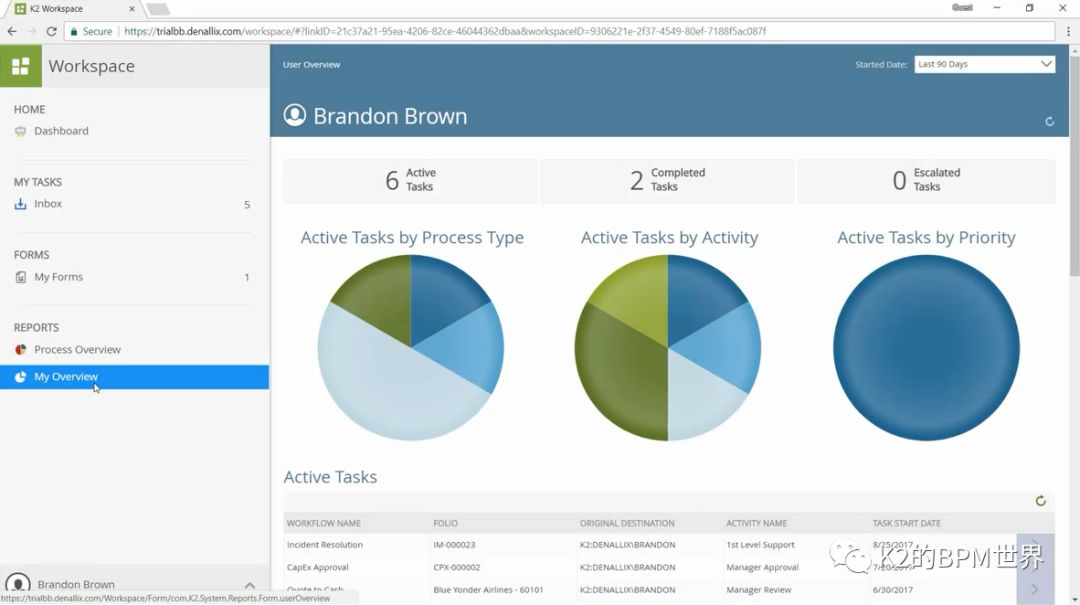Click the Manager Review activity cell
This screenshot has width=1080, height=605.
point(758,590)
